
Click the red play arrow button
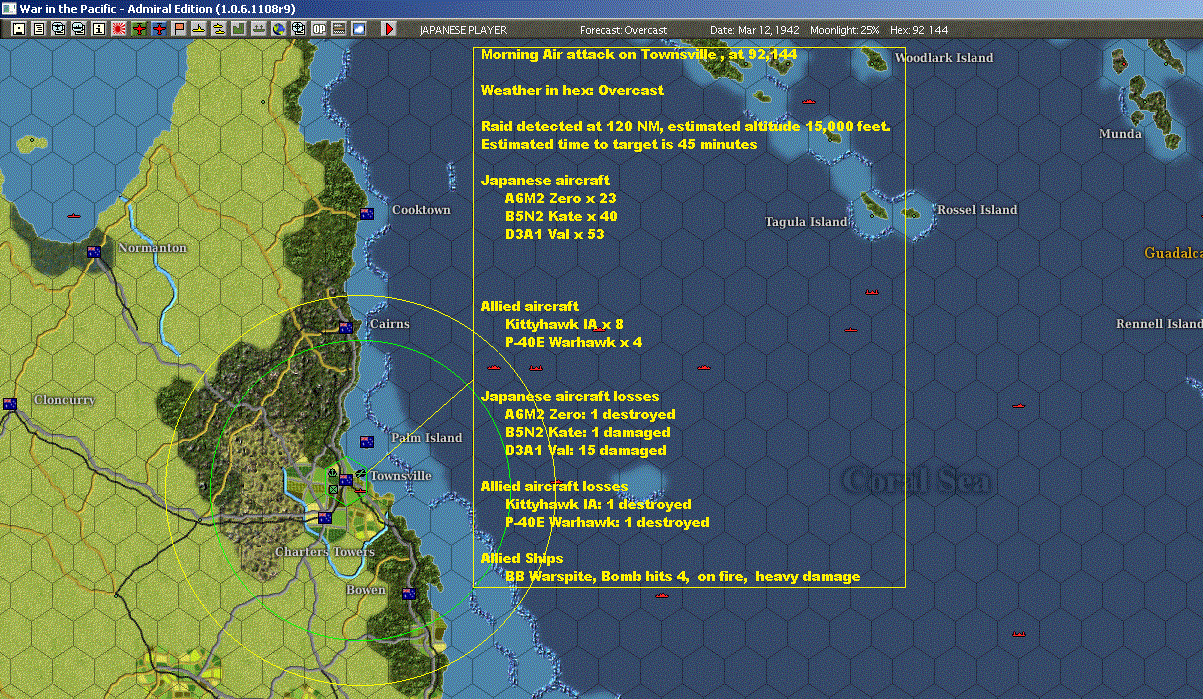tap(390, 29)
